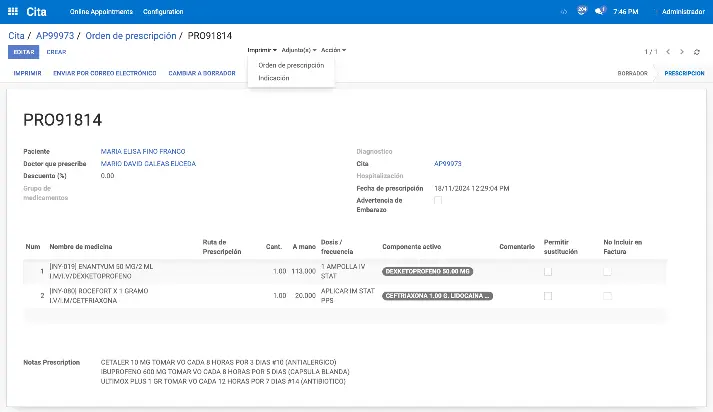The width and height of the screenshot is (713, 412).
Task: Select the BORRADOR status stage
Action: point(632,73)
